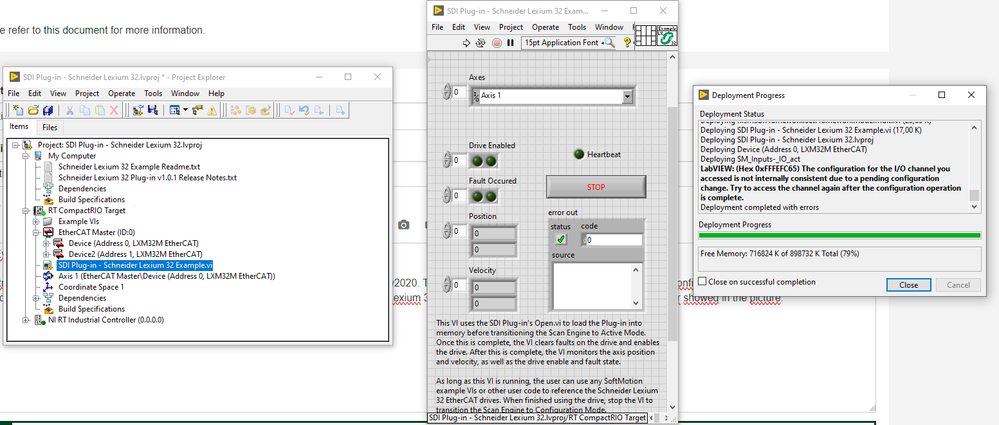The image size is (999, 425).
Task: Open the filter view dropdown arrow in Project Explorer
Action: click(x=185, y=110)
